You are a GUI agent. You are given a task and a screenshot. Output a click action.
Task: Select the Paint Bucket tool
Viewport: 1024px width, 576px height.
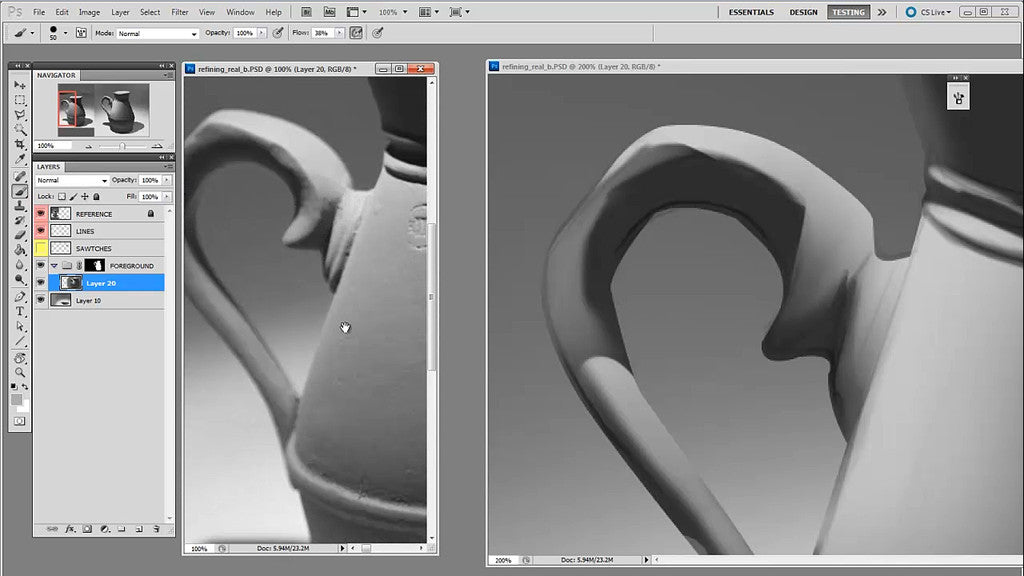(20, 250)
